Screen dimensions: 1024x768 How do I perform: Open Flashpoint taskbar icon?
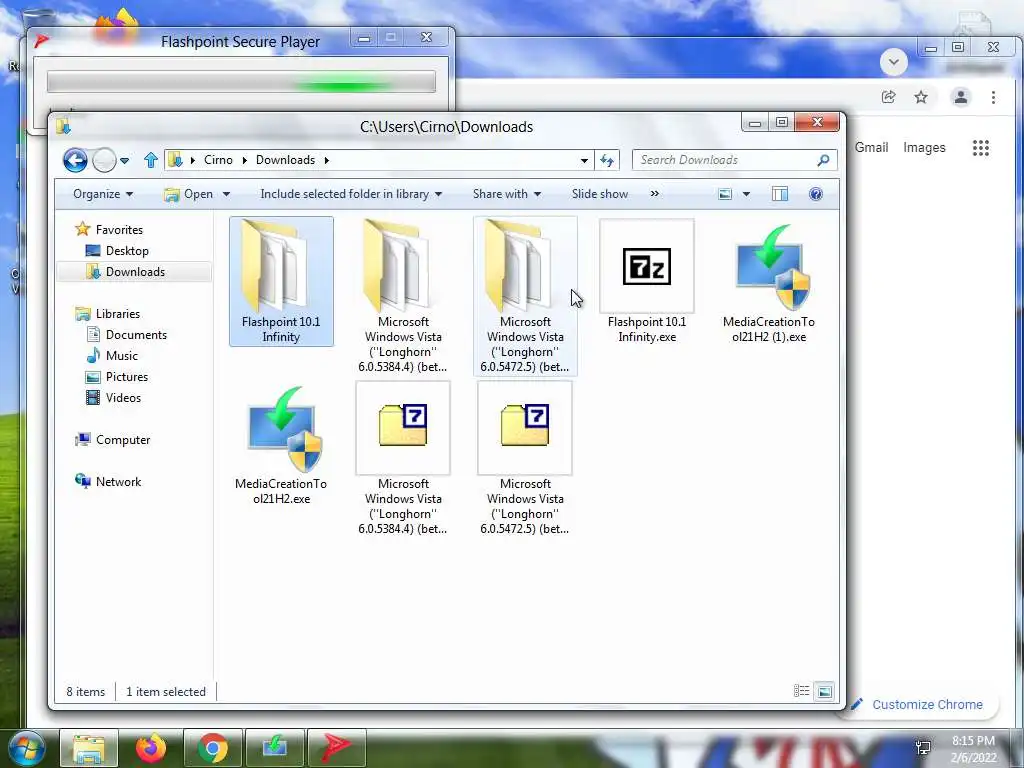coord(336,748)
